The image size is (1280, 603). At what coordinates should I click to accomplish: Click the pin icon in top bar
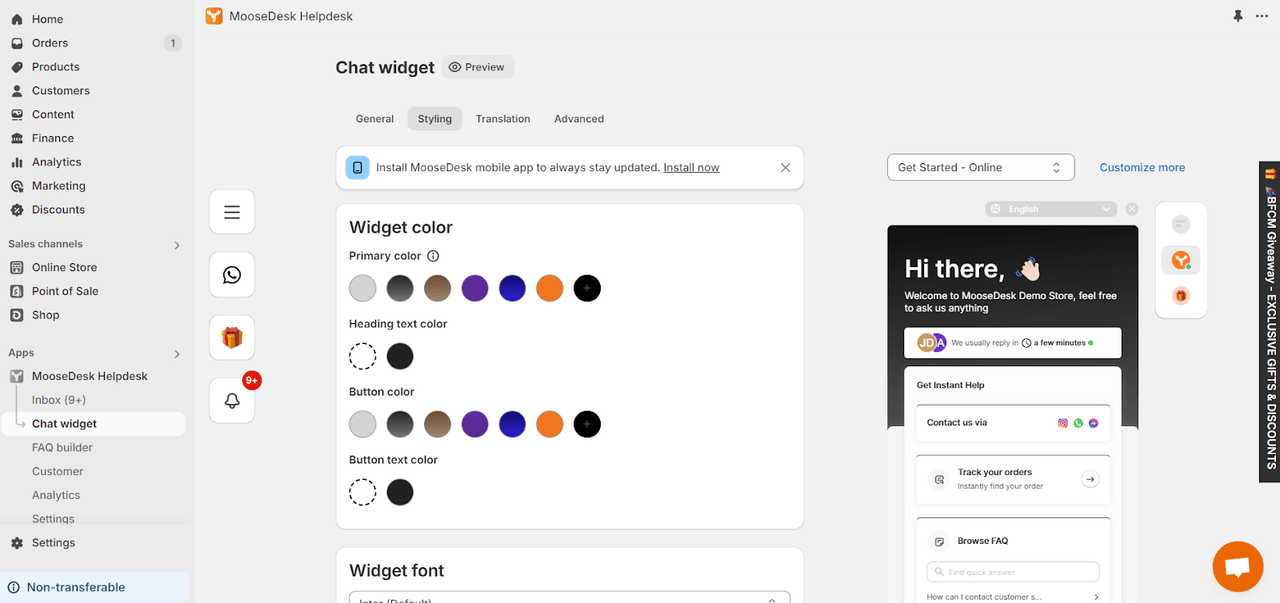(1238, 16)
